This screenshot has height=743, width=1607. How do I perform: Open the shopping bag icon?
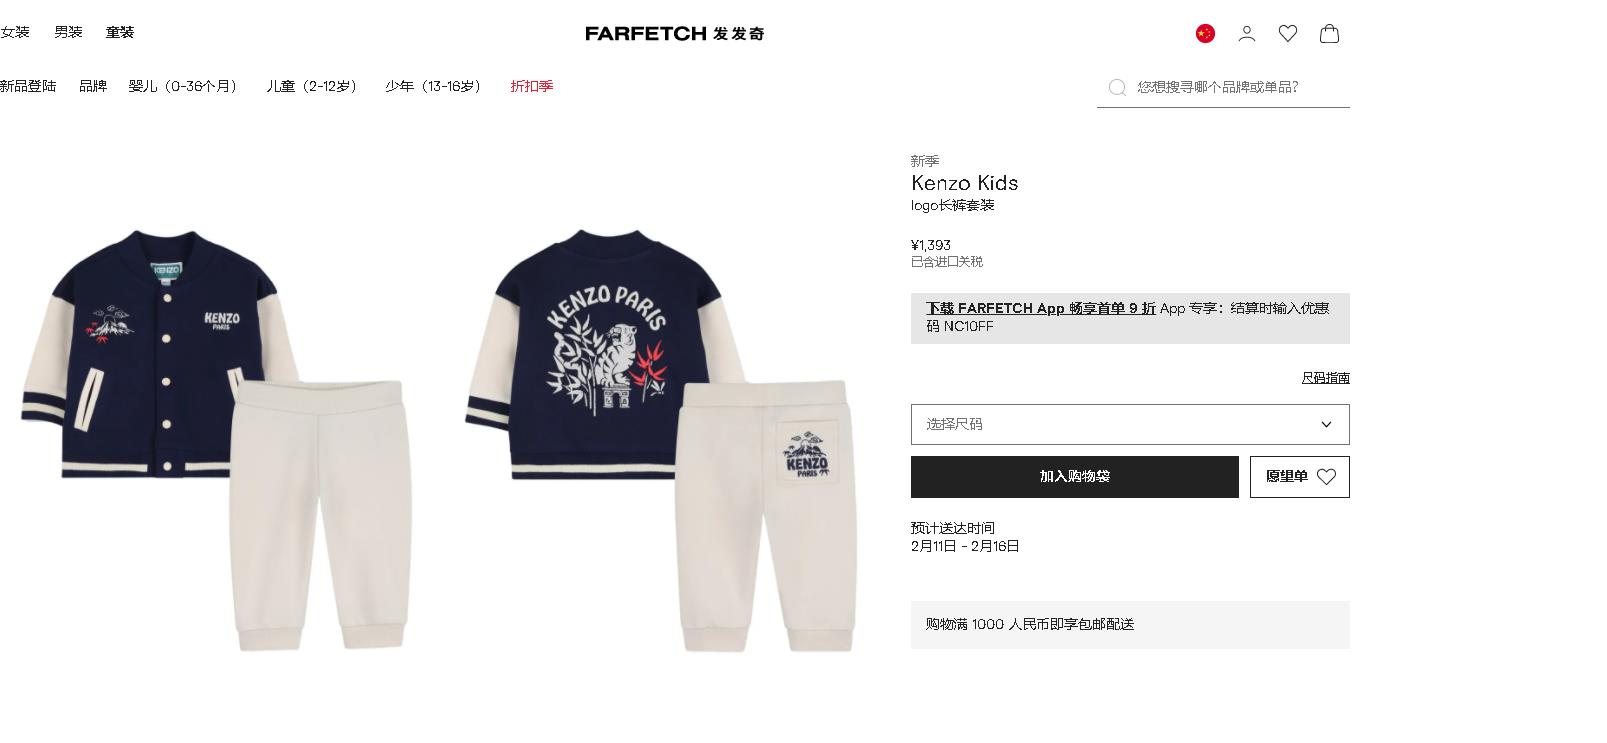tap(1329, 33)
